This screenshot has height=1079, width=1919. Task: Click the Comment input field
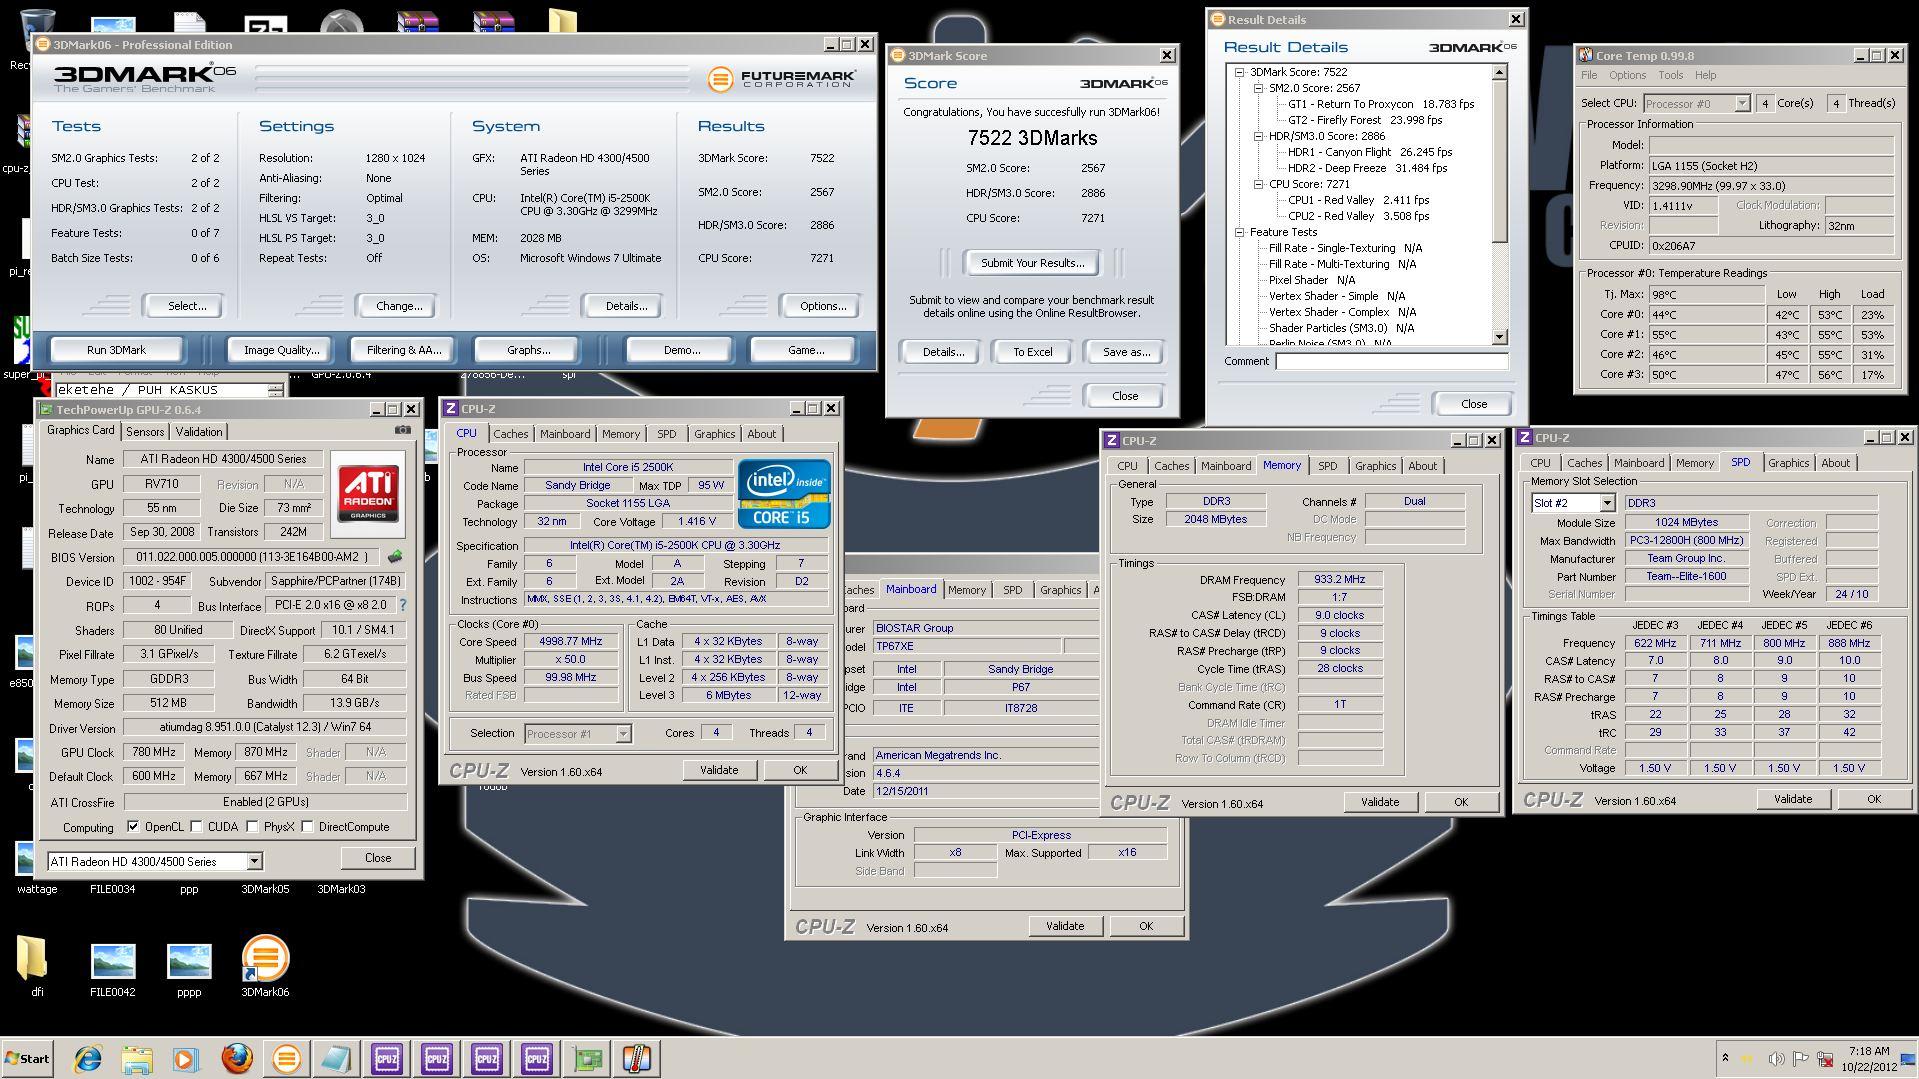[x=1391, y=361]
